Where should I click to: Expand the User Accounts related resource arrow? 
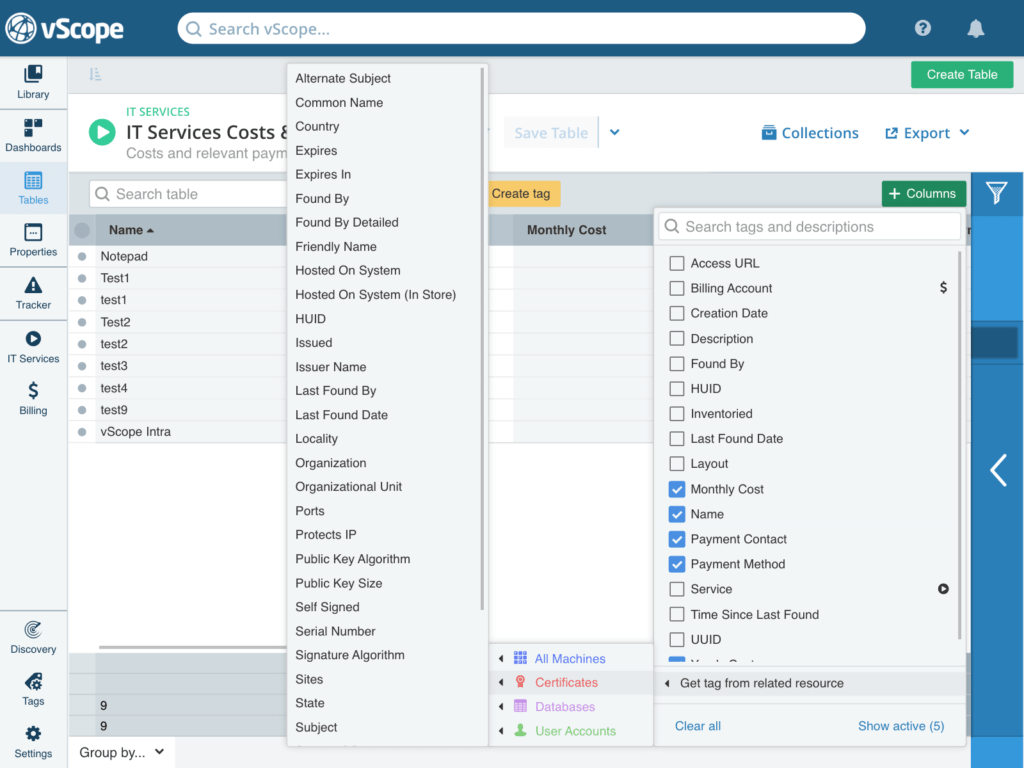(x=501, y=731)
